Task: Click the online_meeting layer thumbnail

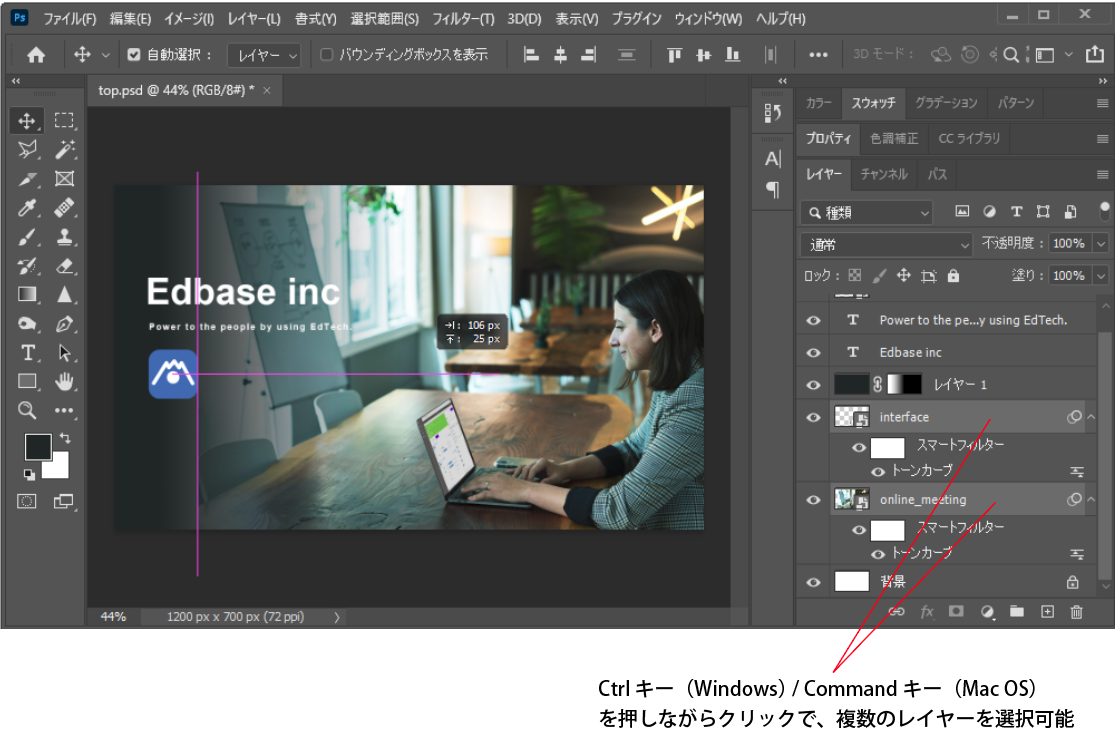Action: [850, 500]
